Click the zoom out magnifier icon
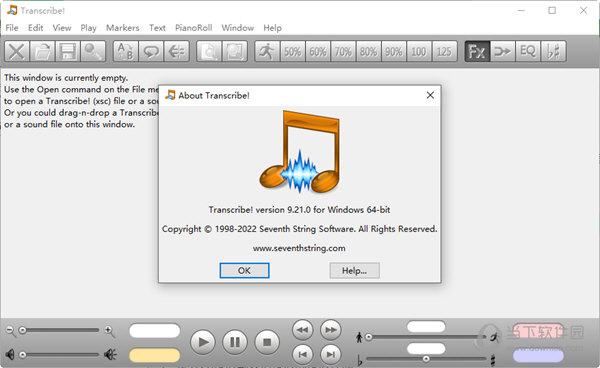Viewport: 600px width, 368px height. pyautogui.click(x=10, y=331)
